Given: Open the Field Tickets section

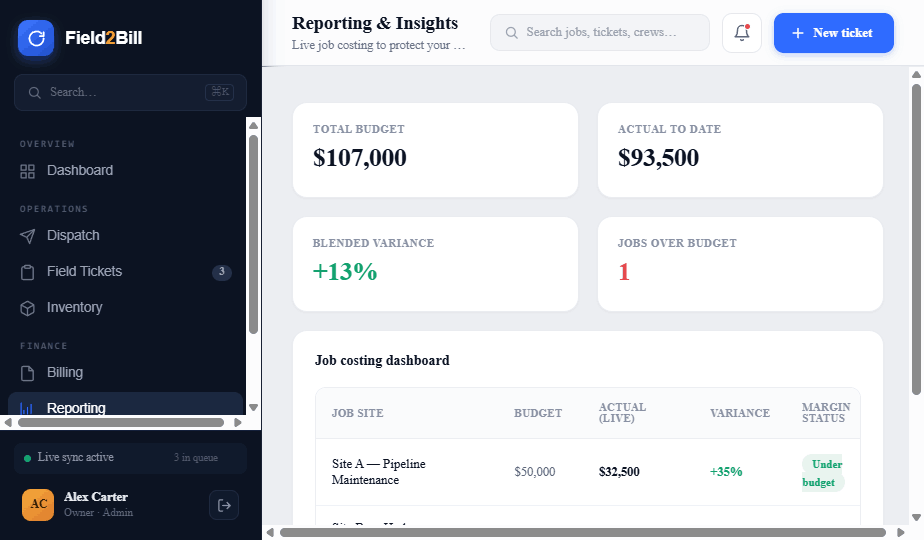Looking at the screenshot, I should tap(126, 272).
